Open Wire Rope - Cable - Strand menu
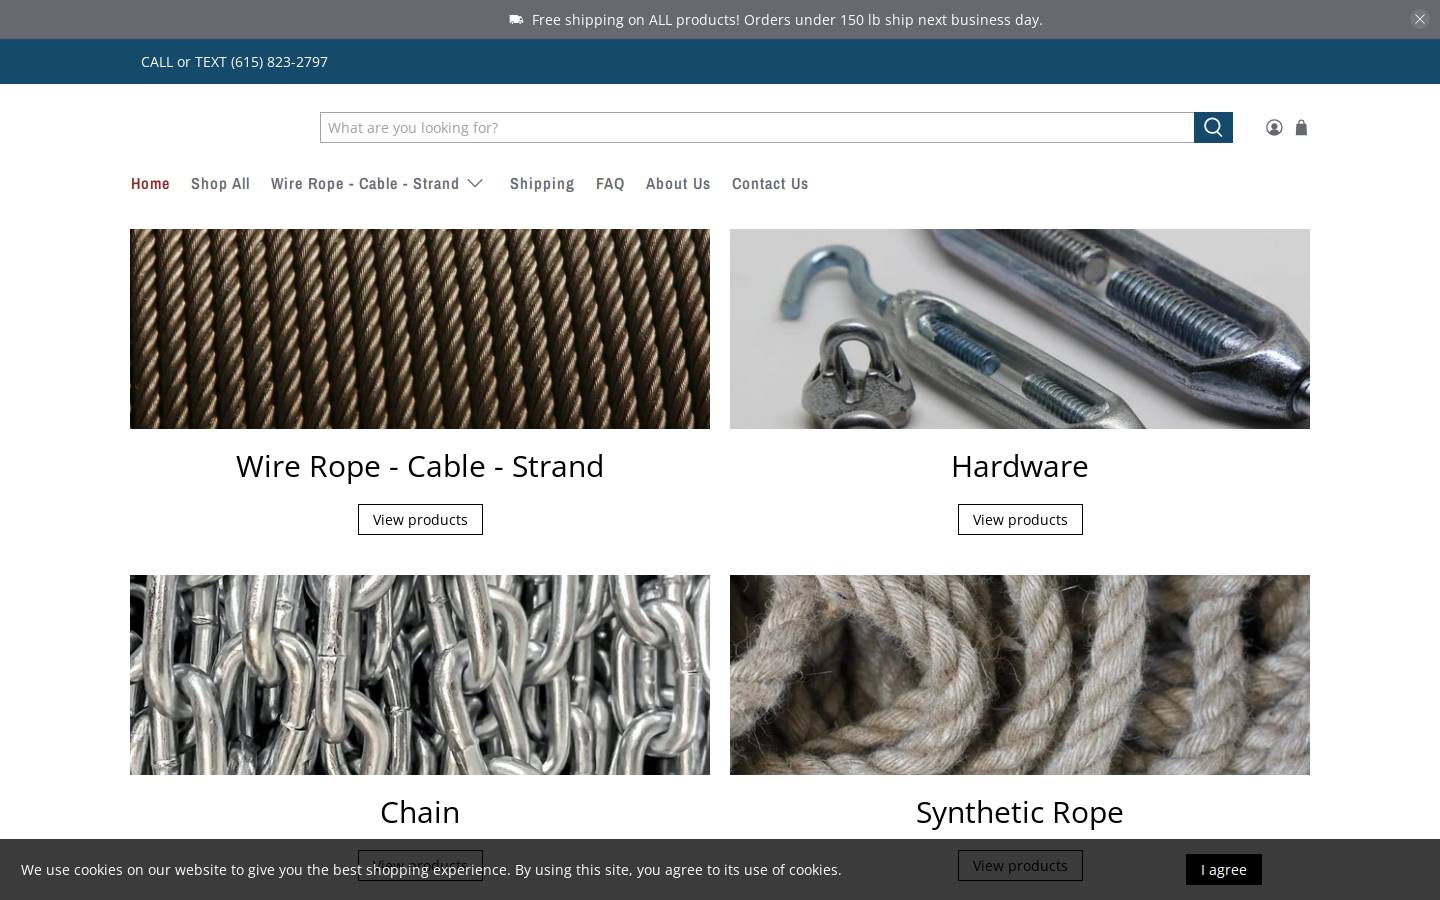Screen dimensions: 1440x900 (365, 183)
